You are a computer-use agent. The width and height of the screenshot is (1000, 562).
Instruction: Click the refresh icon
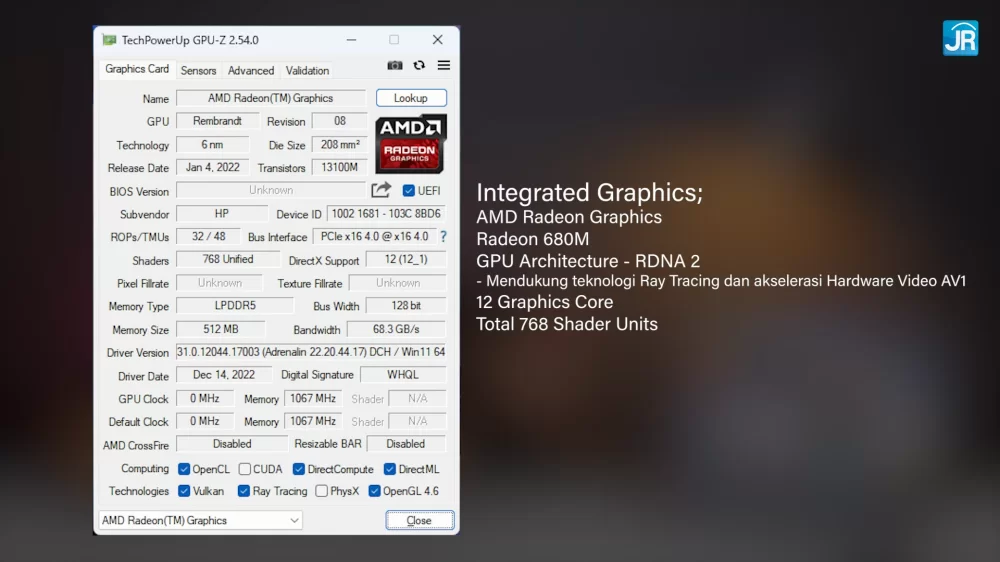419,66
